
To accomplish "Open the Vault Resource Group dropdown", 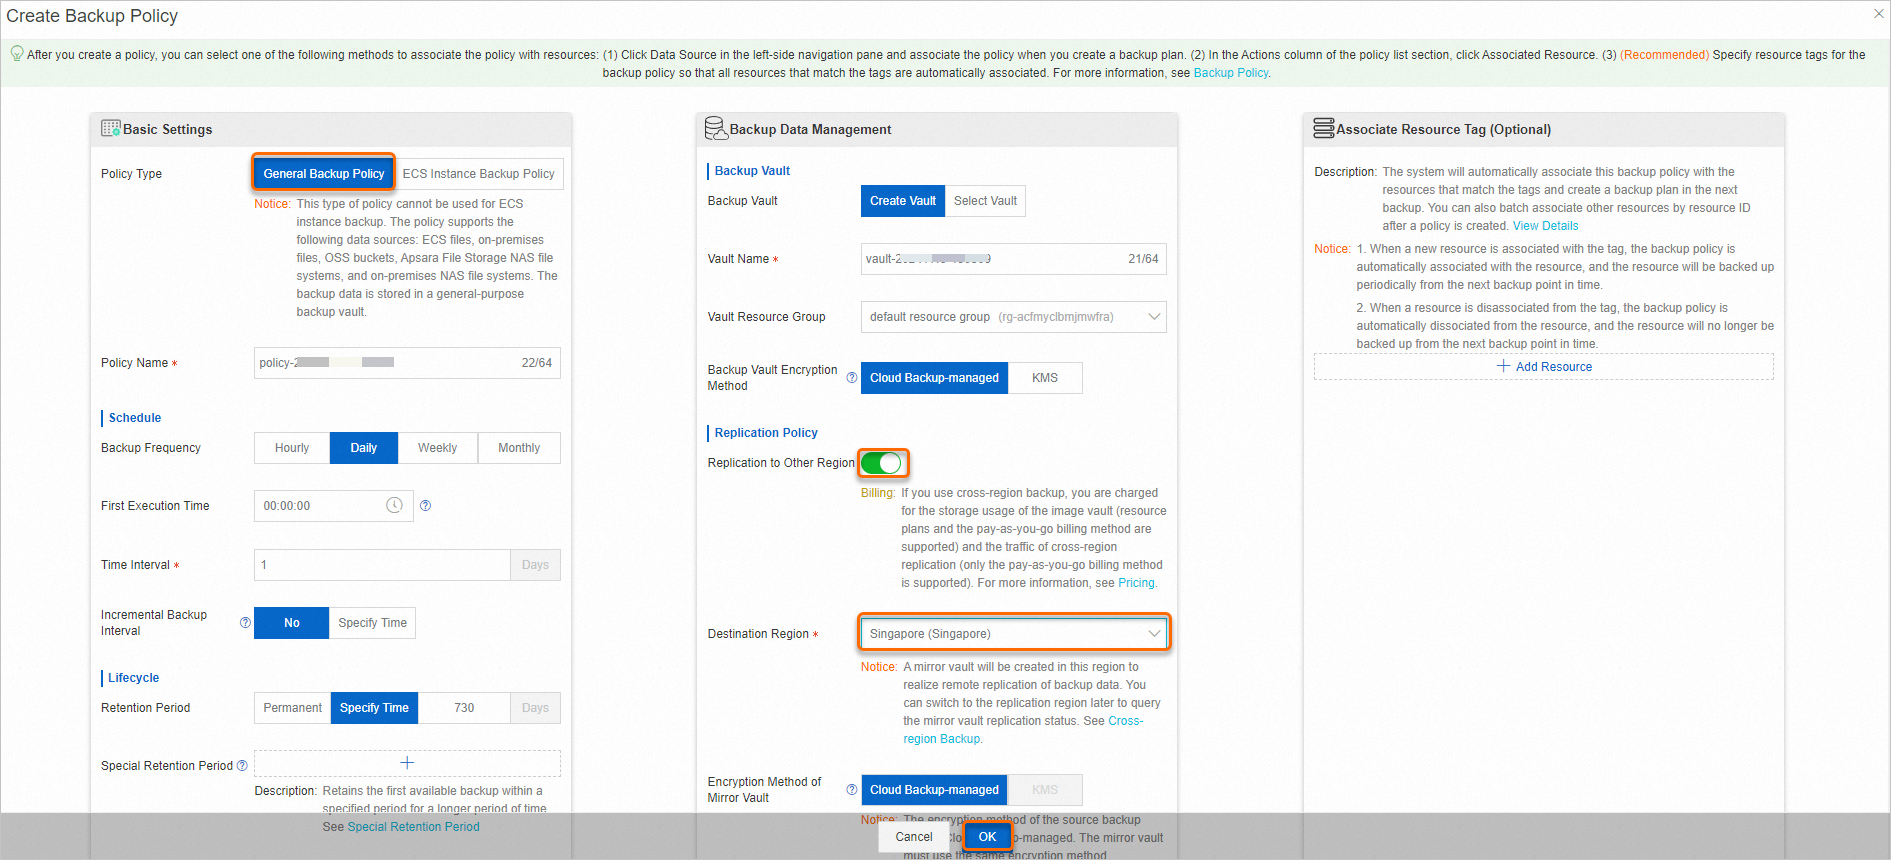I will [1013, 317].
